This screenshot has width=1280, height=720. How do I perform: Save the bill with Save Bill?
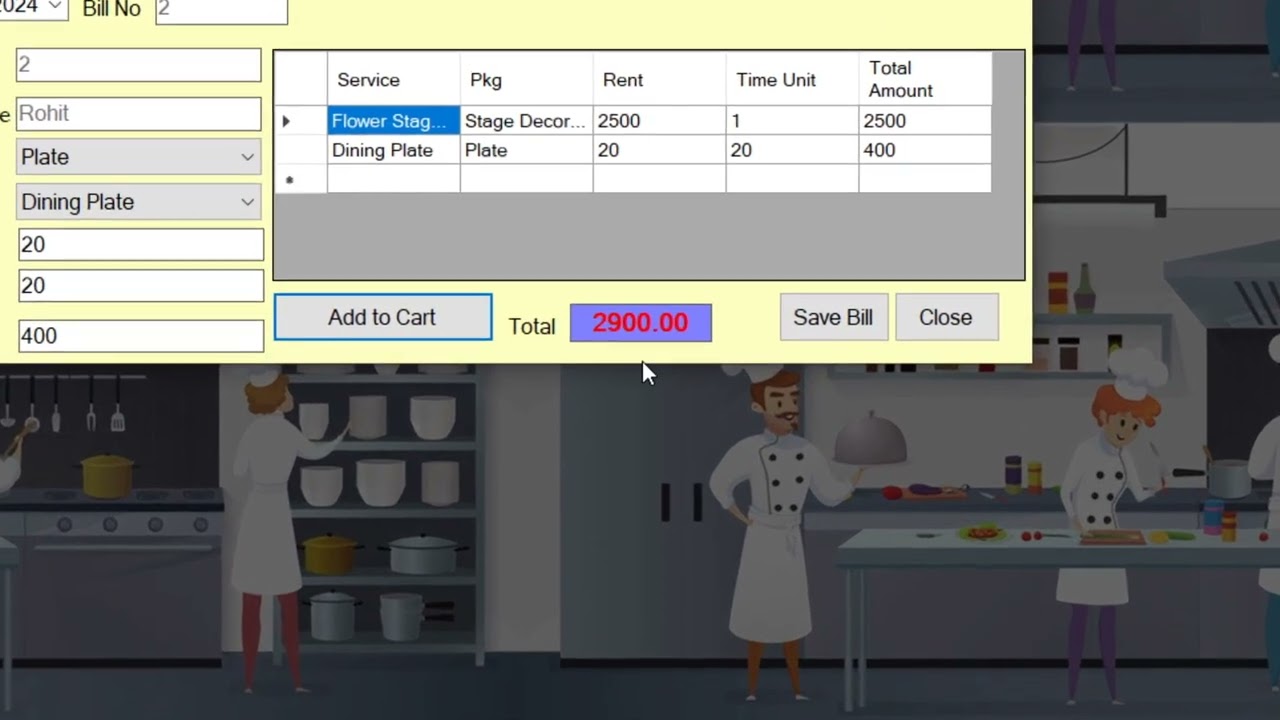point(833,317)
